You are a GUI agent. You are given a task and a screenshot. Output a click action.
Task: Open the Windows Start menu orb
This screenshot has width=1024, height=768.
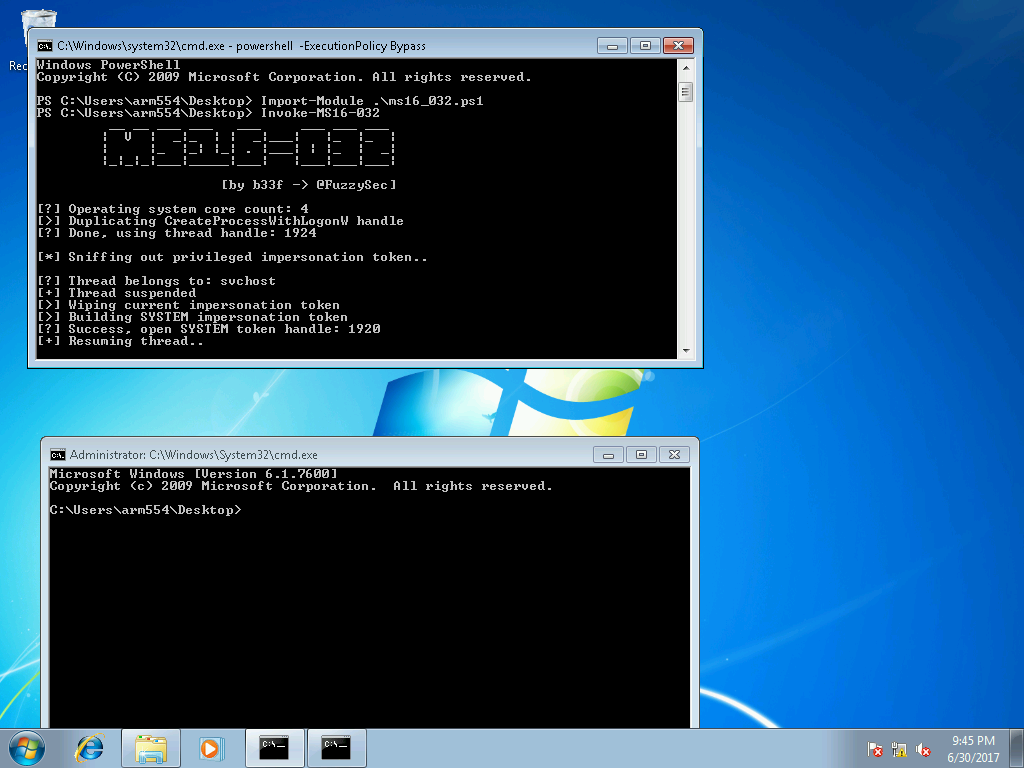pyautogui.click(x=27, y=748)
